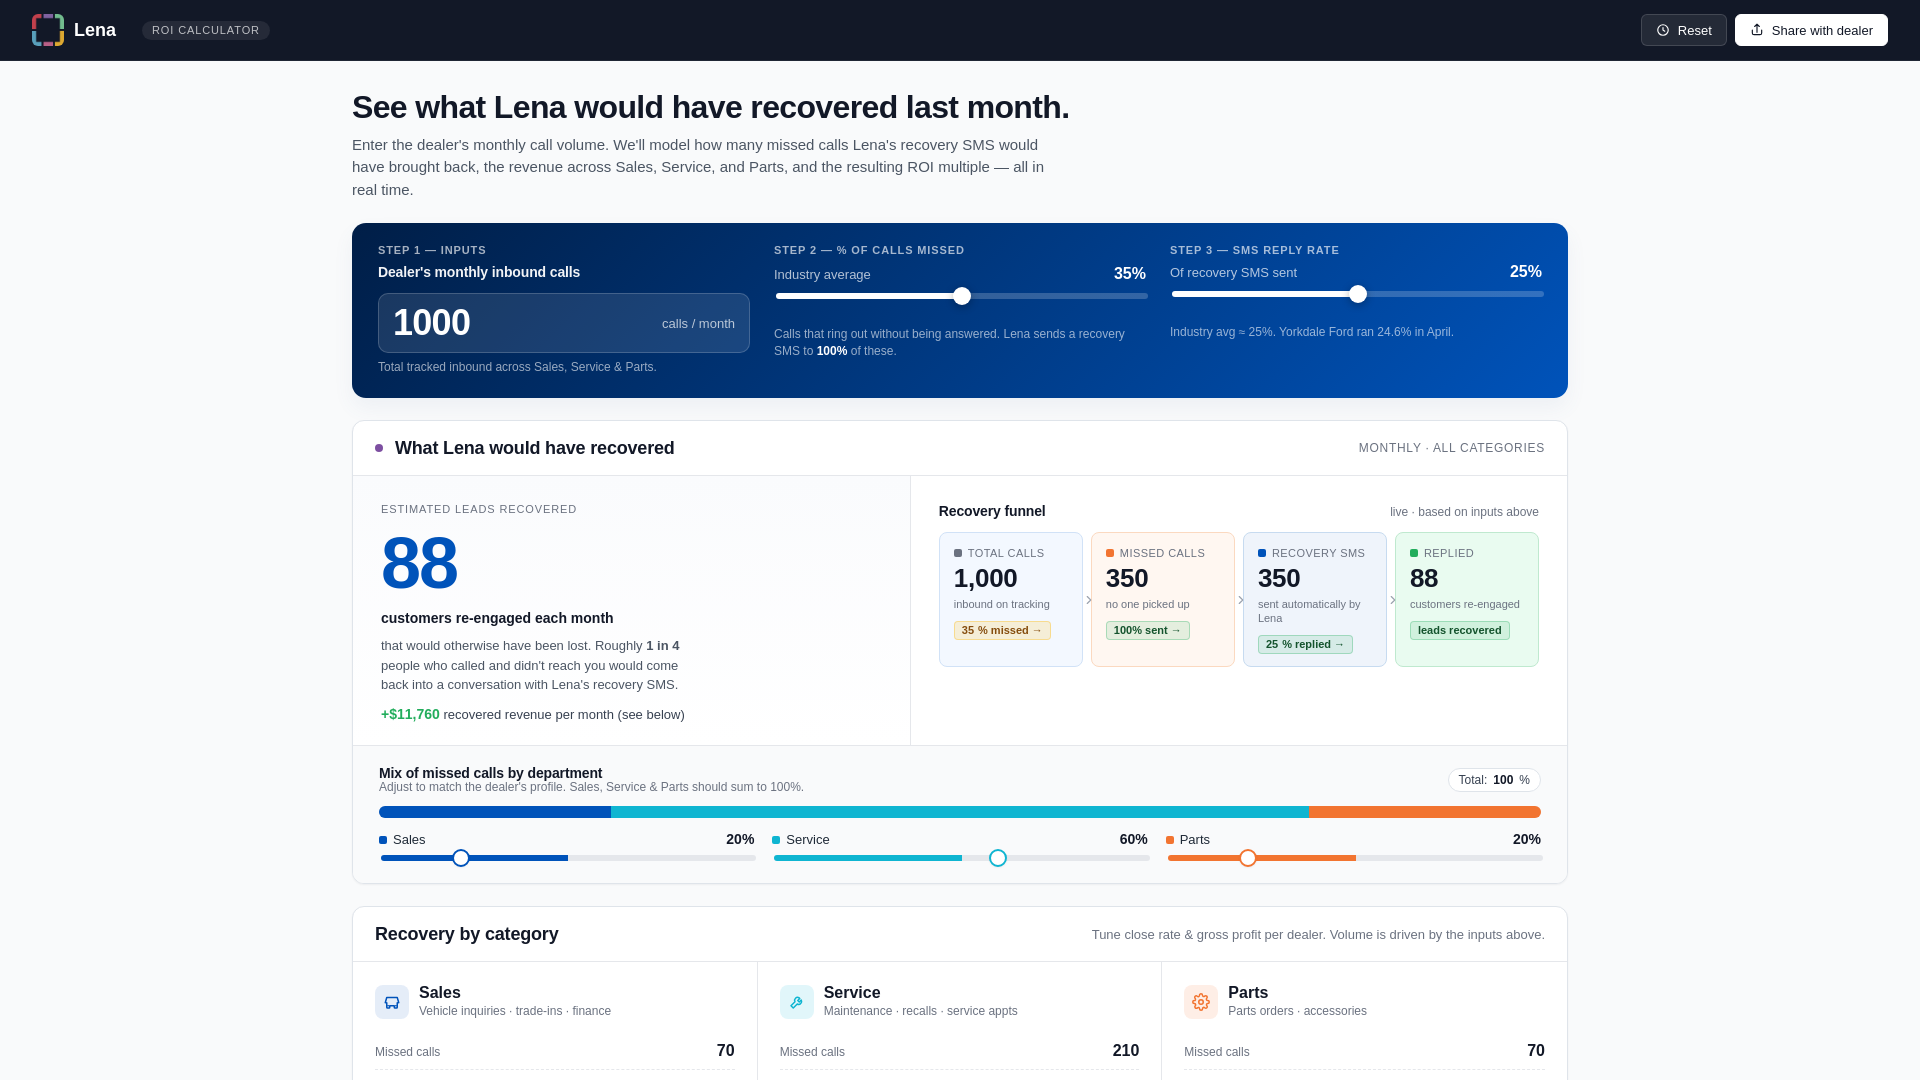Image resolution: width=1920 pixels, height=1080 pixels.
Task: Click the Recovery SMS funnel card
Action: tap(1315, 600)
